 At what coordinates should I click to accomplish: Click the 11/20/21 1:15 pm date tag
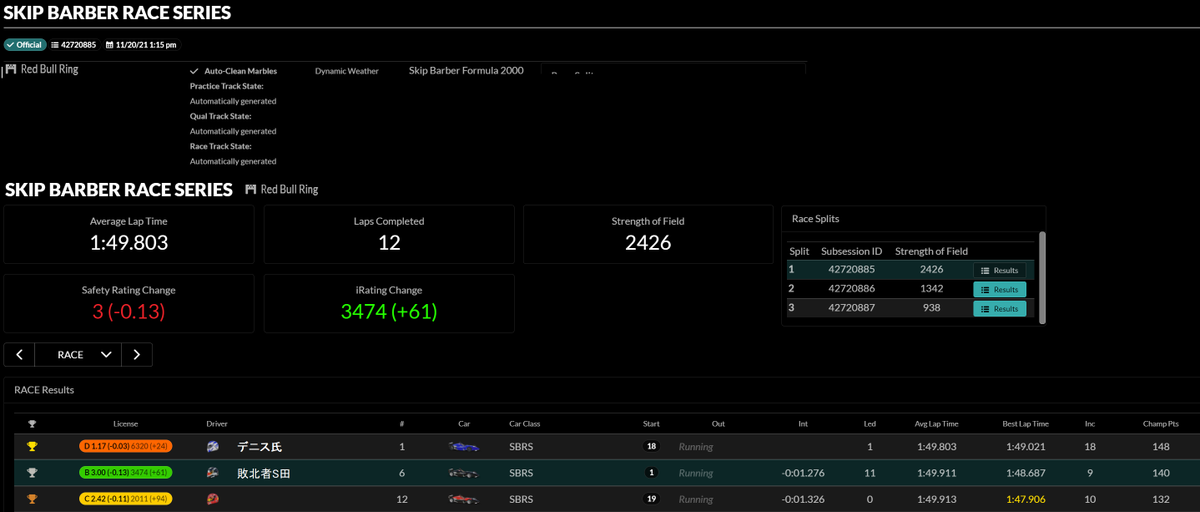coord(141,45)
